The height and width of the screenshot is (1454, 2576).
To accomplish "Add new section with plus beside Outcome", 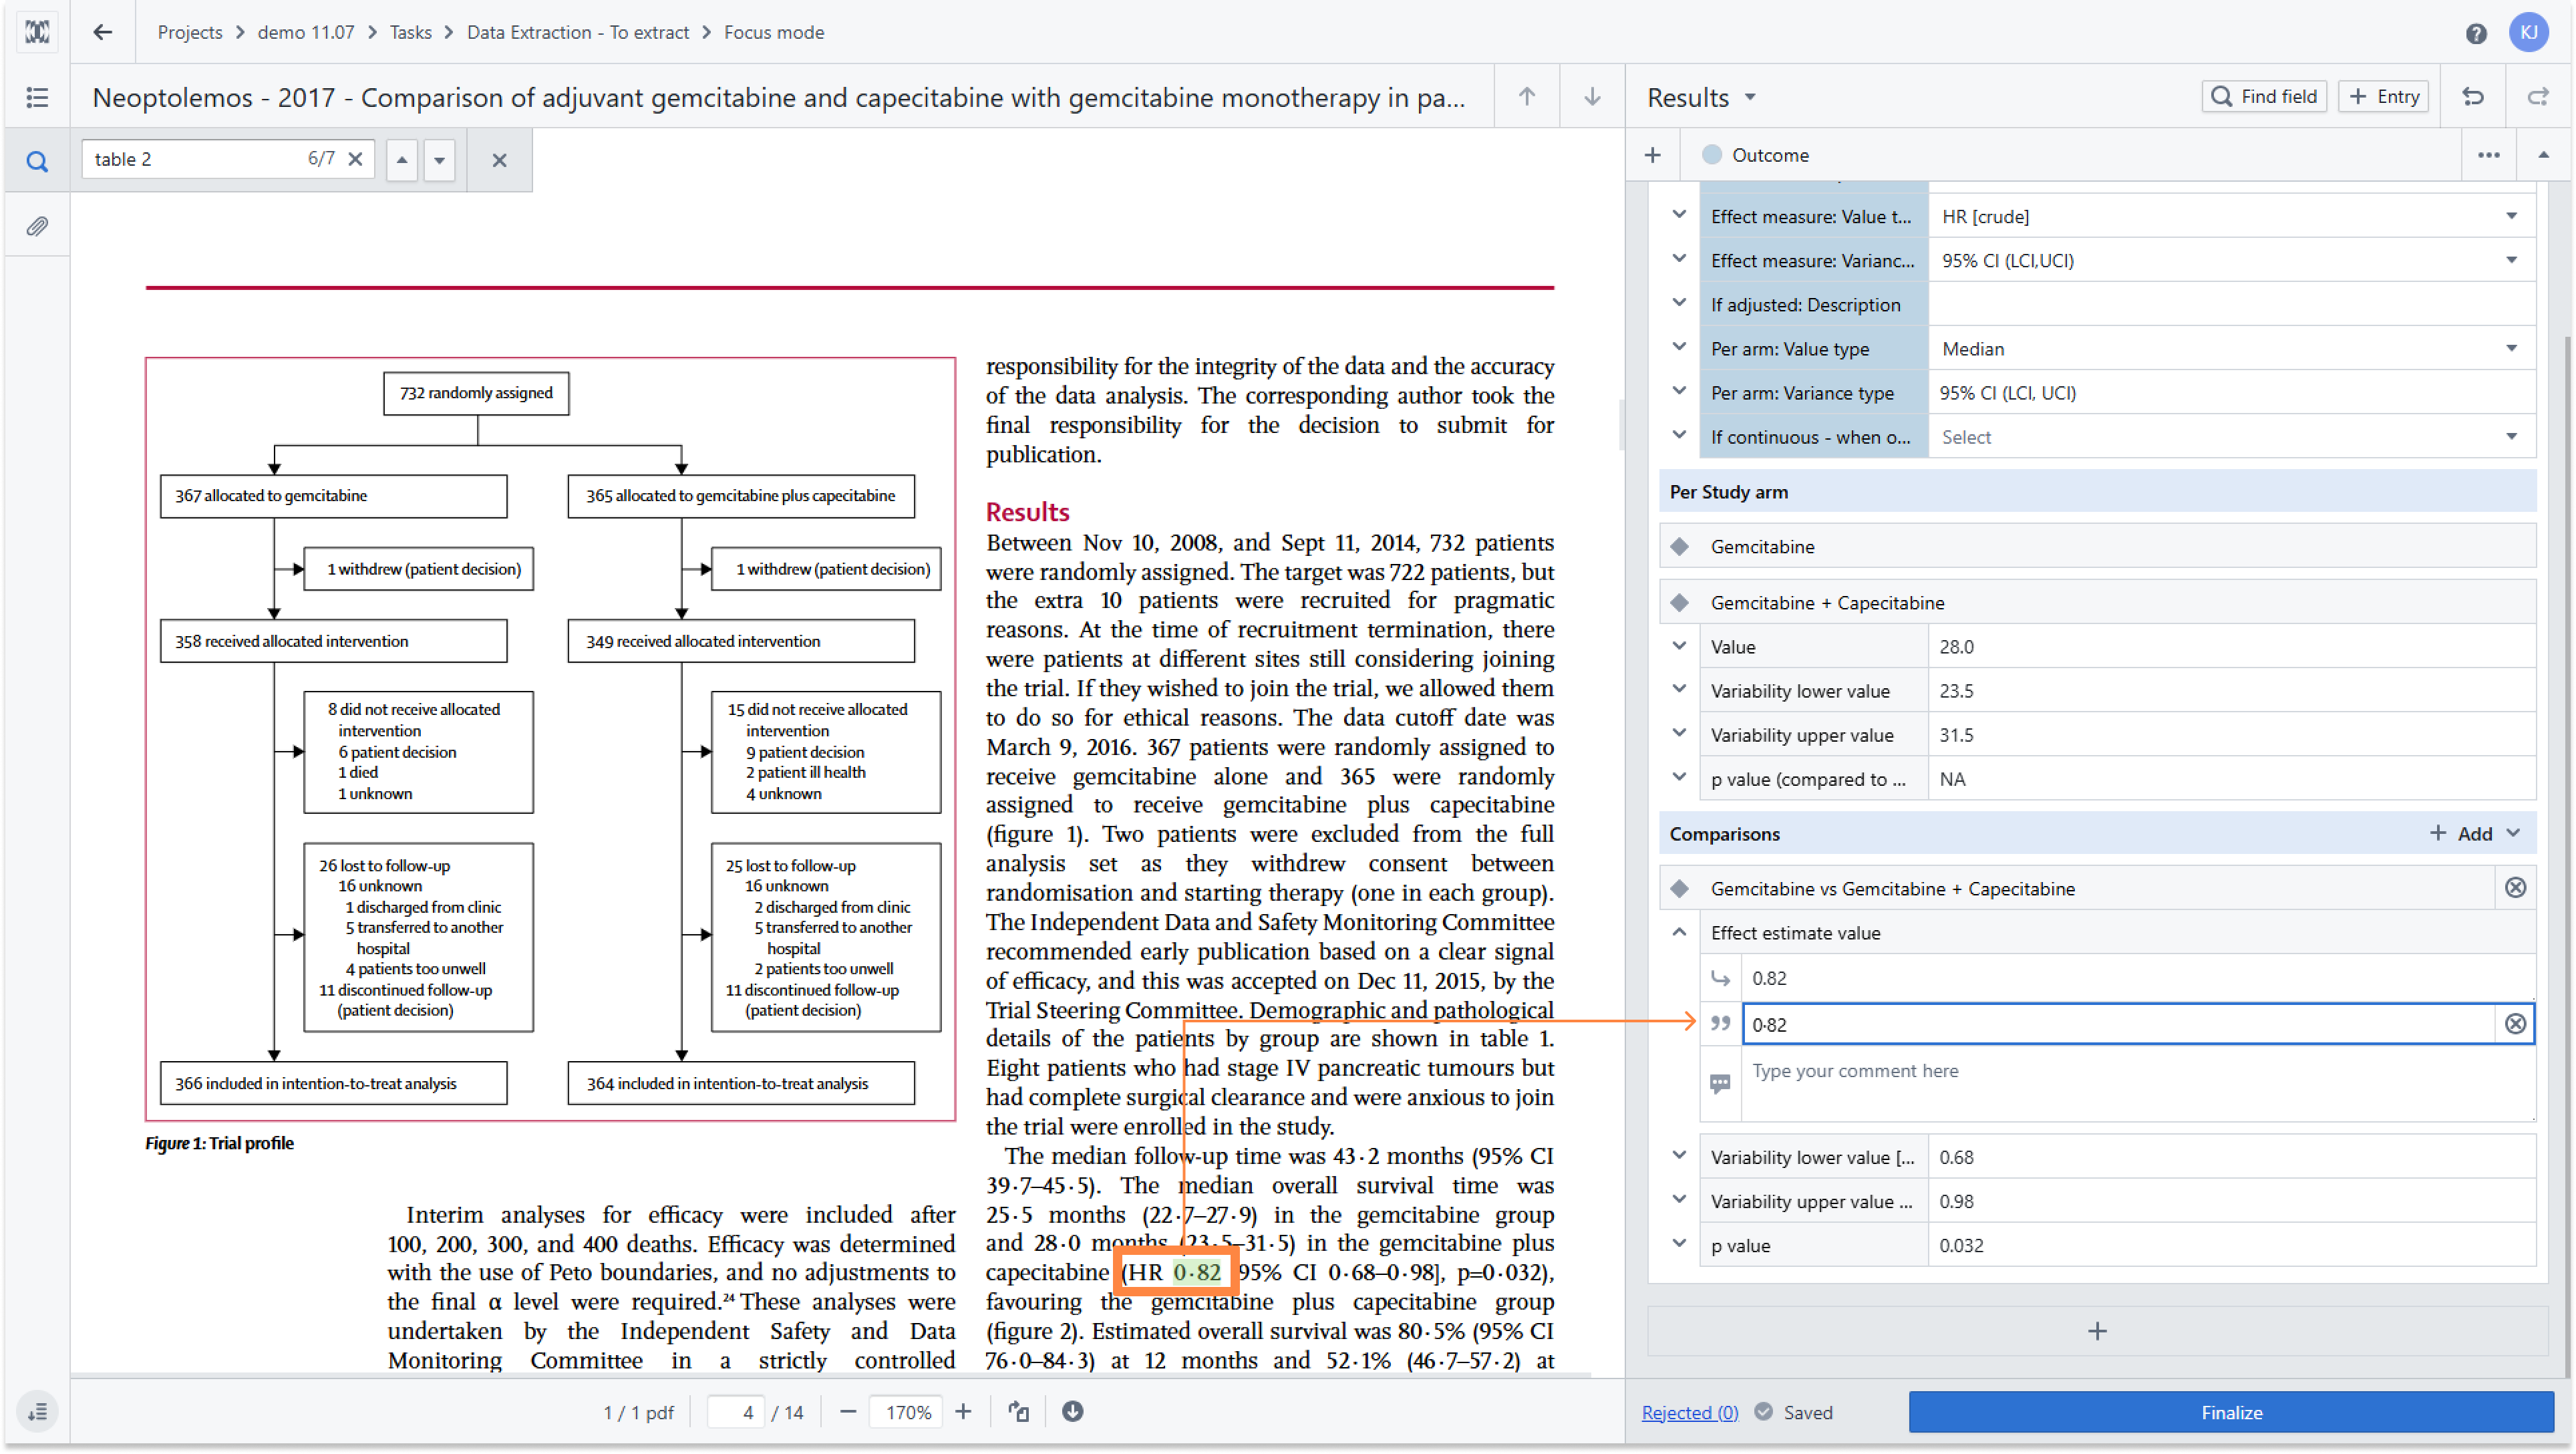I will [1653, 155].
